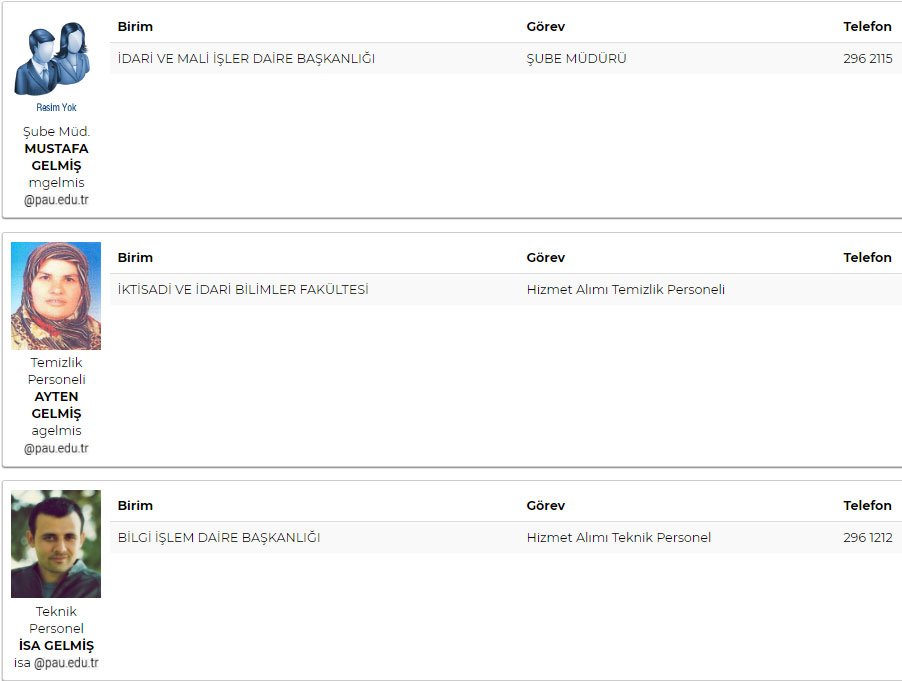Click BİLGİ İŞLEM DAİRE BAŞKANLIĞI unit
Viewport: 902px width, 681px height.
219,537
